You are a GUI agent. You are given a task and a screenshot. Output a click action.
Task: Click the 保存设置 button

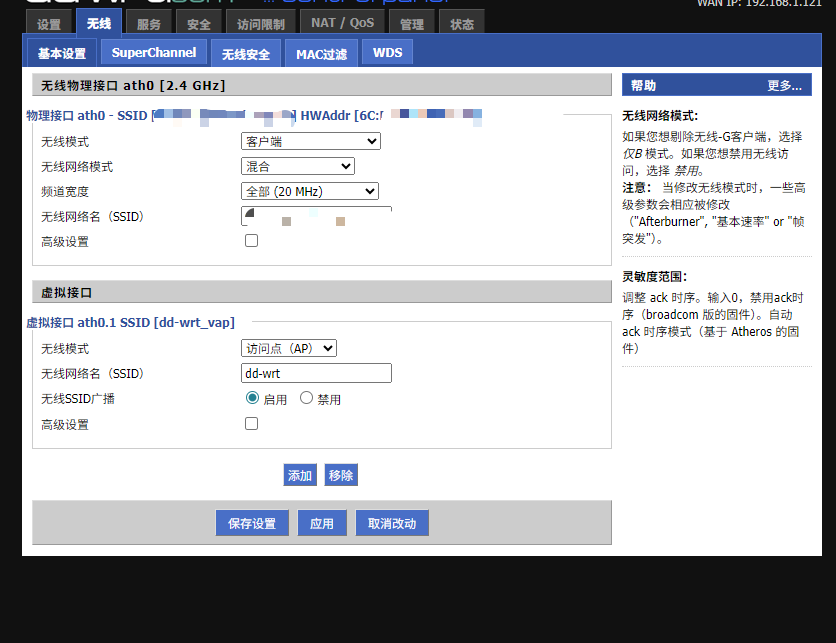coord(252,523)
